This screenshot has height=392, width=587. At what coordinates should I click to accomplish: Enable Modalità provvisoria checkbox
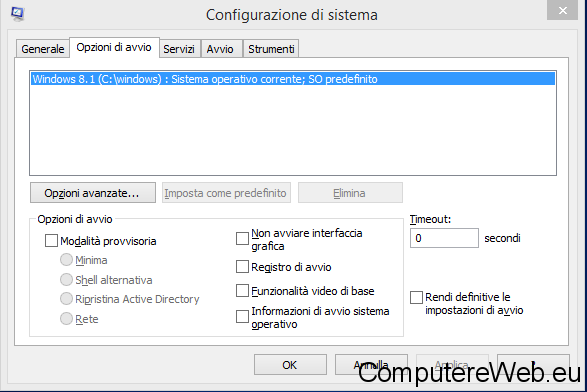coord(51,241)
